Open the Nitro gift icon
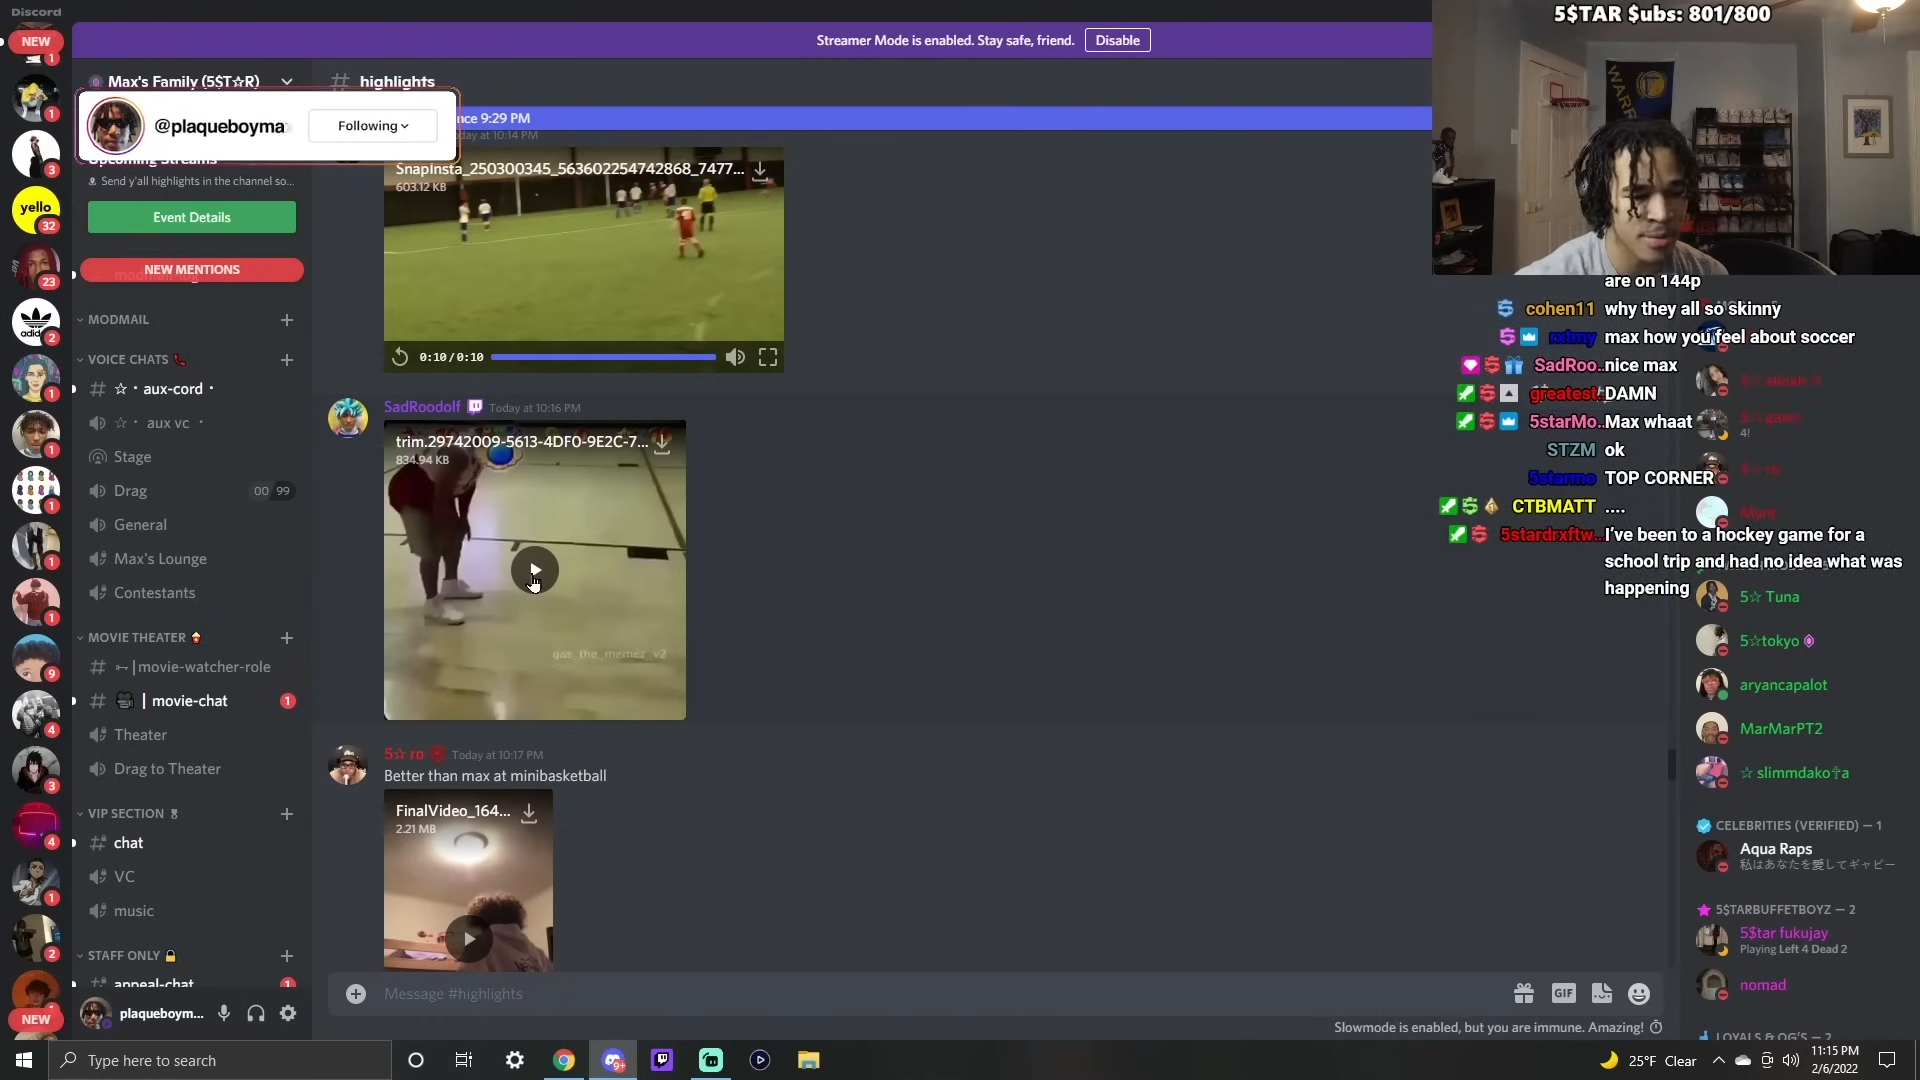1920x1080 pixels. click(x=1524, y=993)
